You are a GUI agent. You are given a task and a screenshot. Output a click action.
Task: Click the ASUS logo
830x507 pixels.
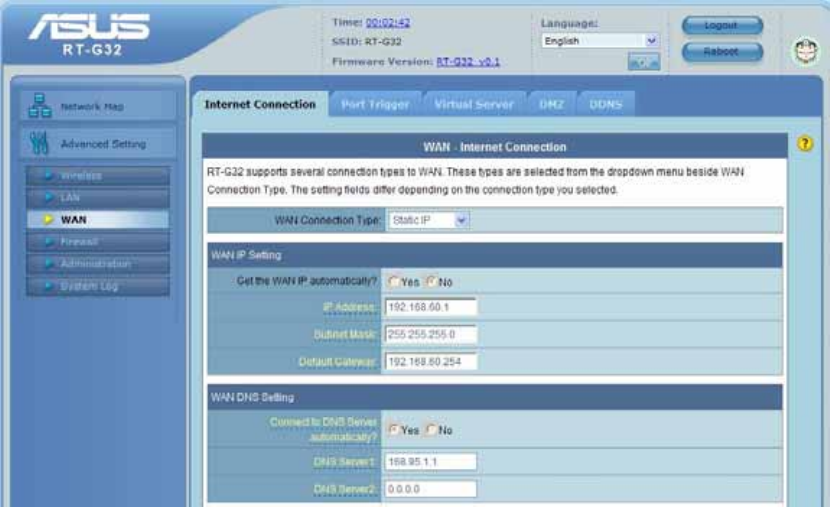tap(89, 27)
